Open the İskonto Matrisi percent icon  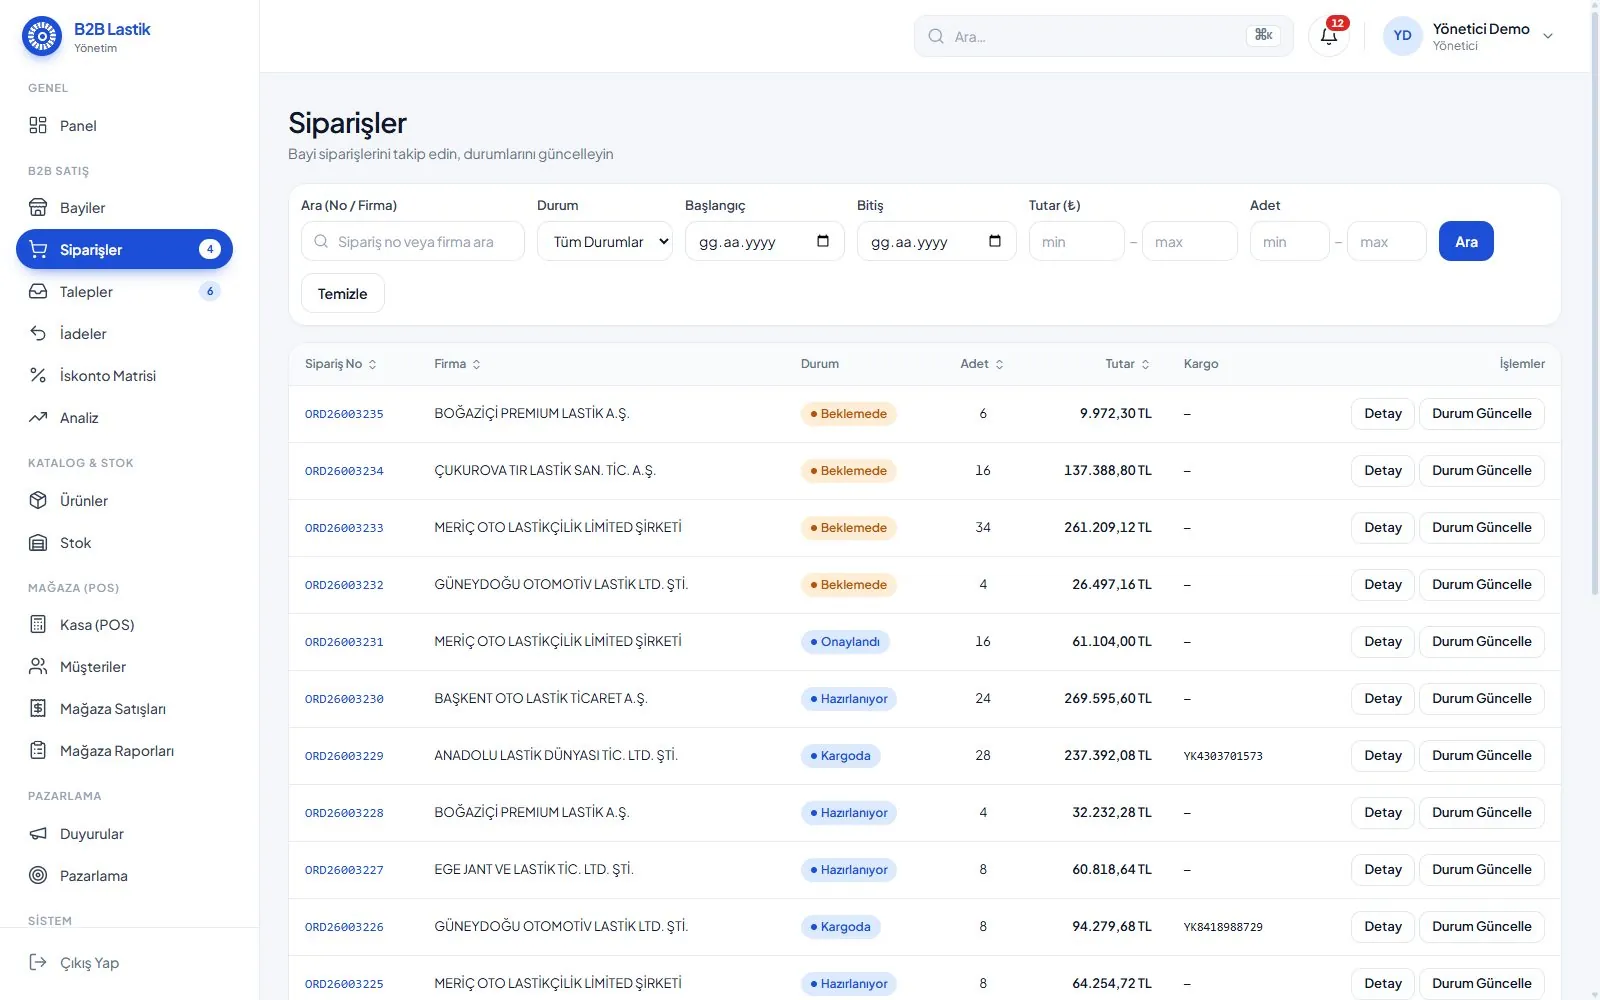[38, 375]
